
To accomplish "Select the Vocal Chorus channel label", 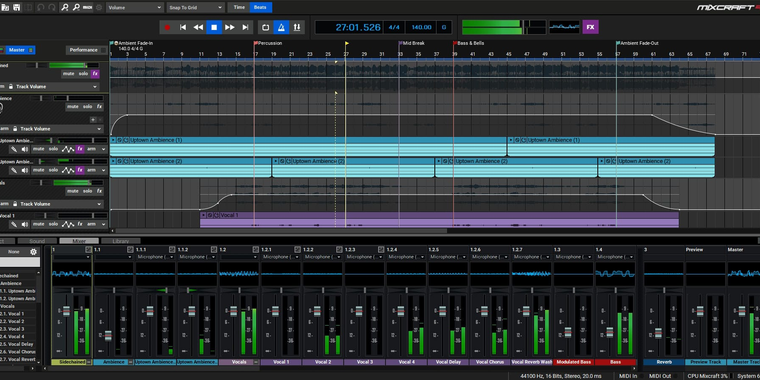I will [490, 362].
